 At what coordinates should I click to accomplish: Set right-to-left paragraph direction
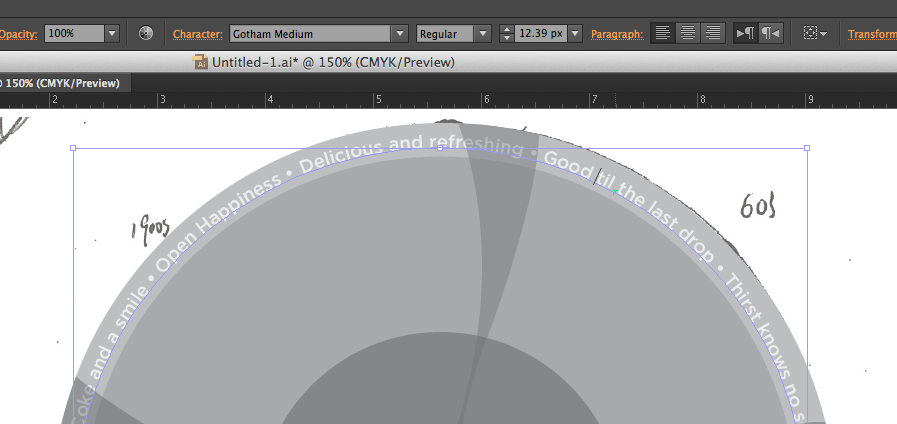770,33
